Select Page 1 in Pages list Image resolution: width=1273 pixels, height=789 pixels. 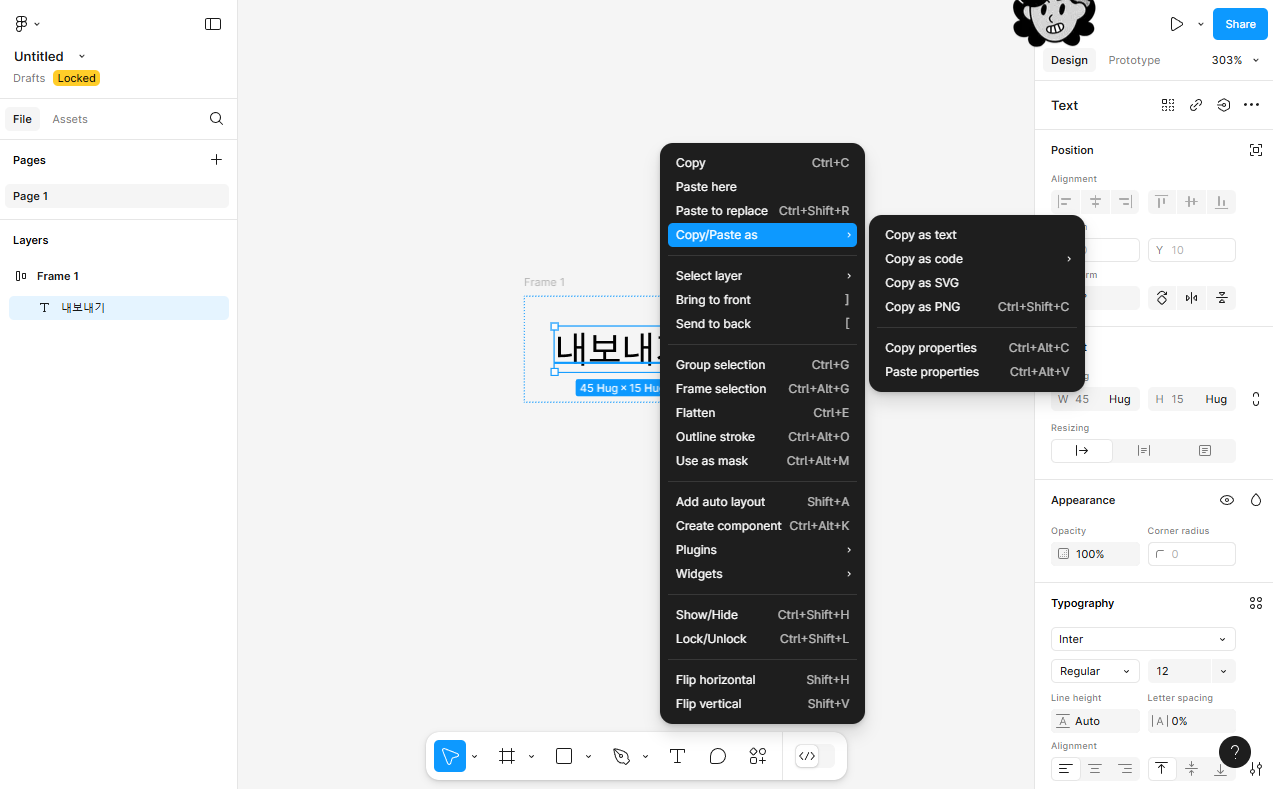pos(117,196)
